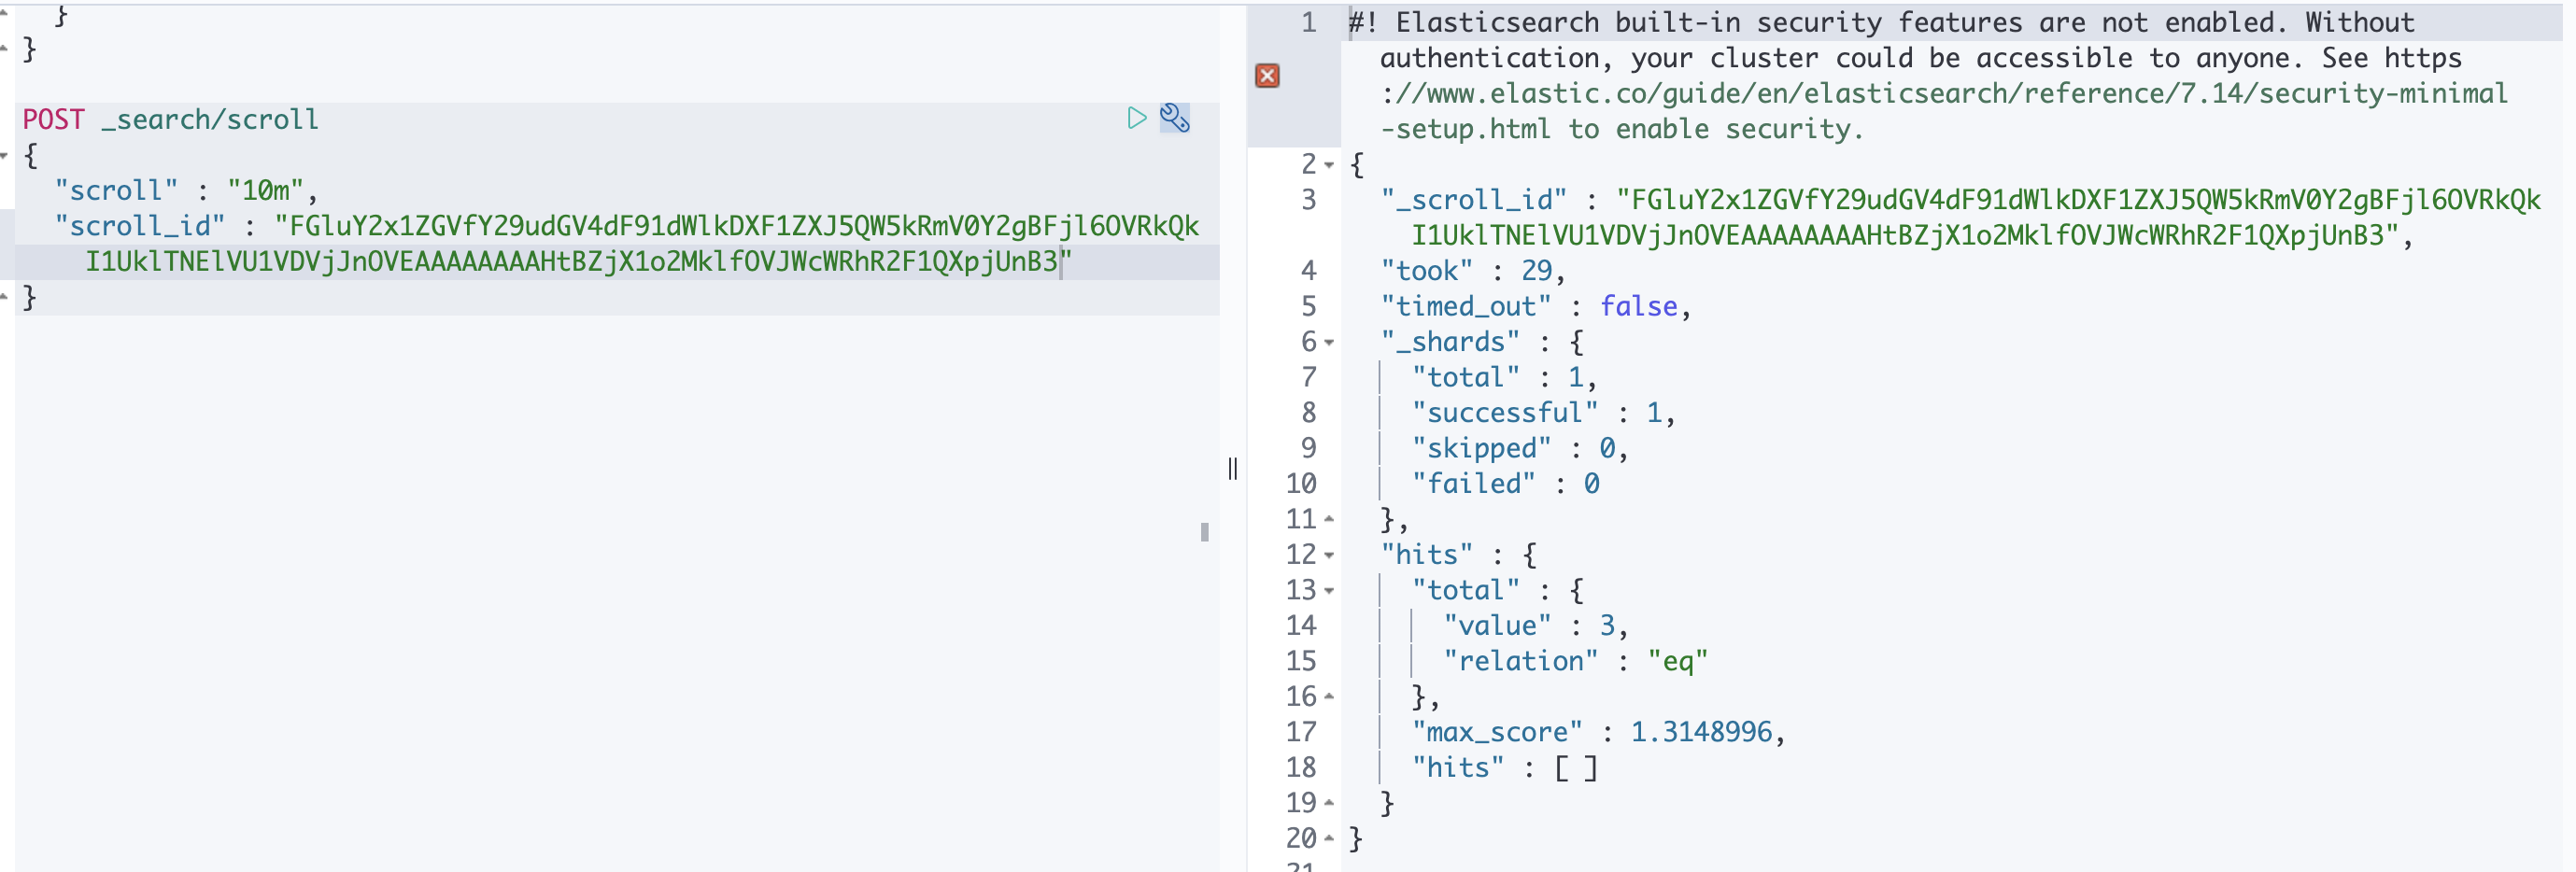This screenshot has height=872, width=2576.
Task: Click the "scroll" key in request
Action: 116,190
